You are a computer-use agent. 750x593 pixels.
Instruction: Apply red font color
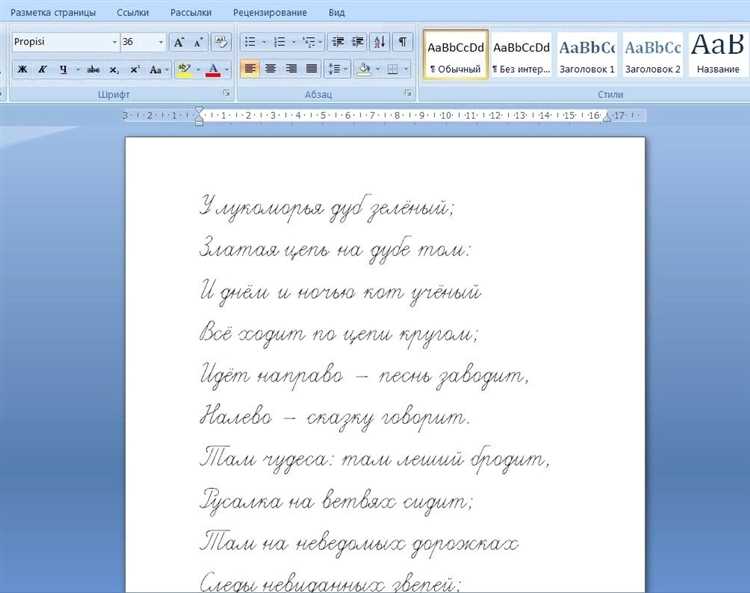[x=213, y=70]
